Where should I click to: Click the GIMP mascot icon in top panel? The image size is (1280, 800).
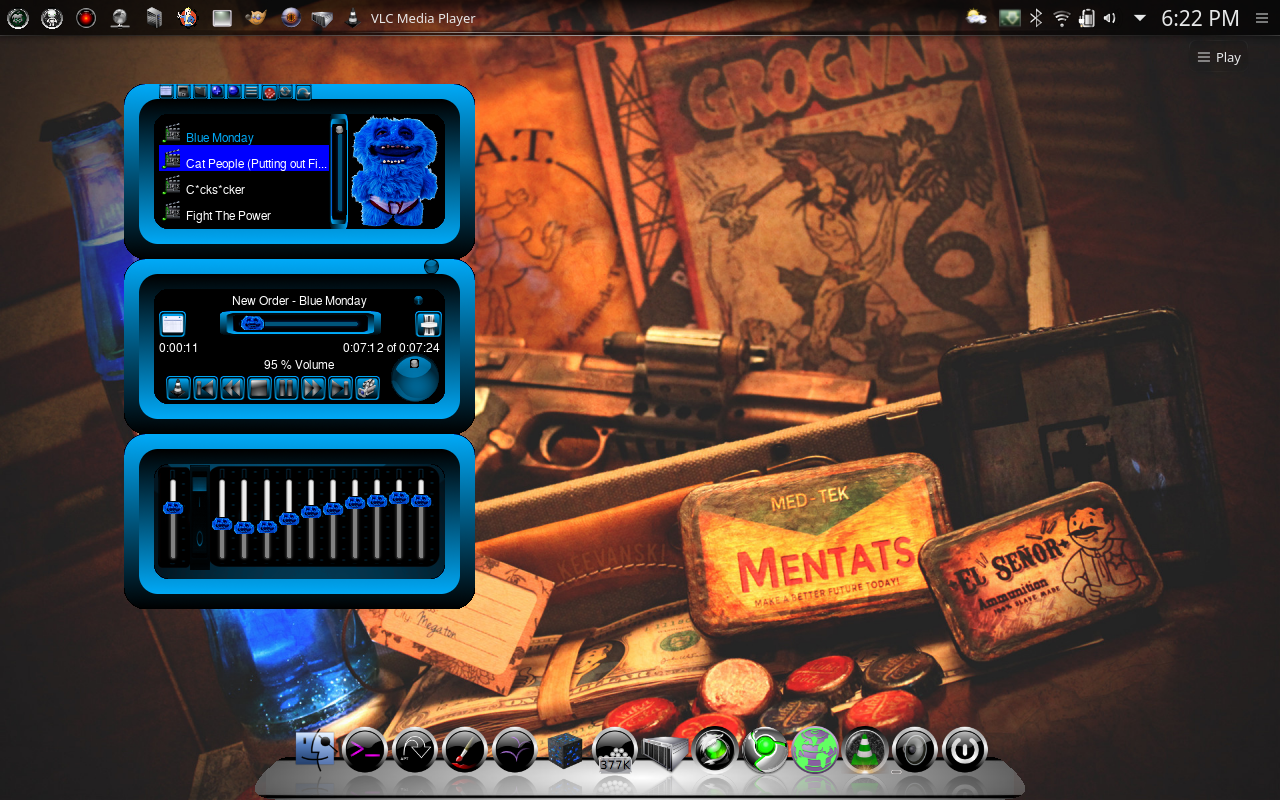coord(256,18)
